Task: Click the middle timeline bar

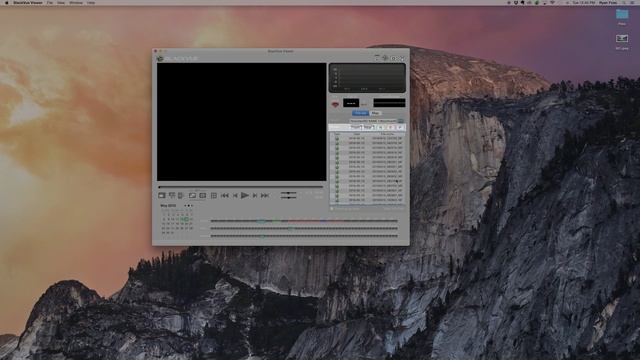Action: (304, 229)
